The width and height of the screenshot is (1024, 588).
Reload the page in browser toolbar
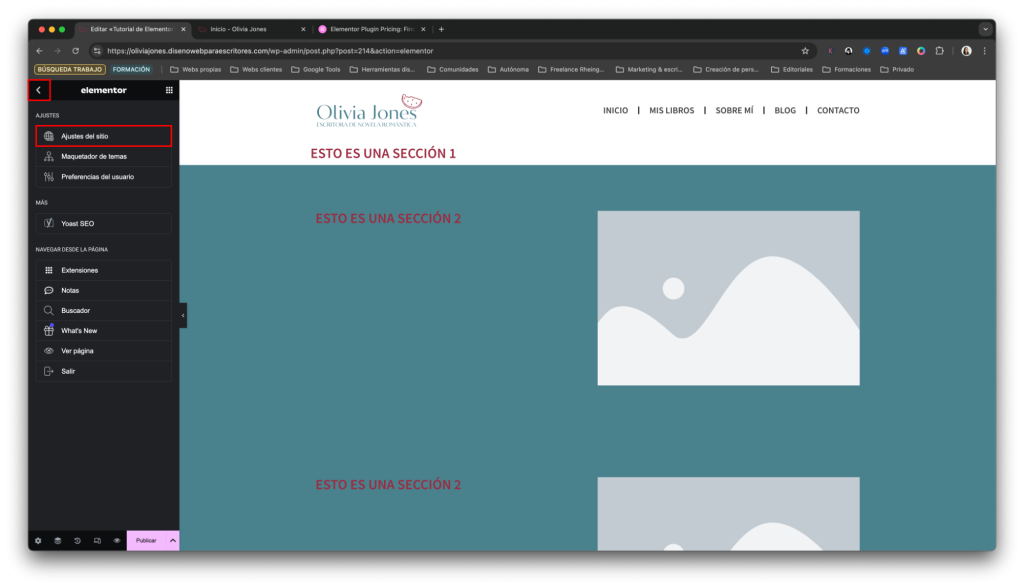[x=75, y=50]
